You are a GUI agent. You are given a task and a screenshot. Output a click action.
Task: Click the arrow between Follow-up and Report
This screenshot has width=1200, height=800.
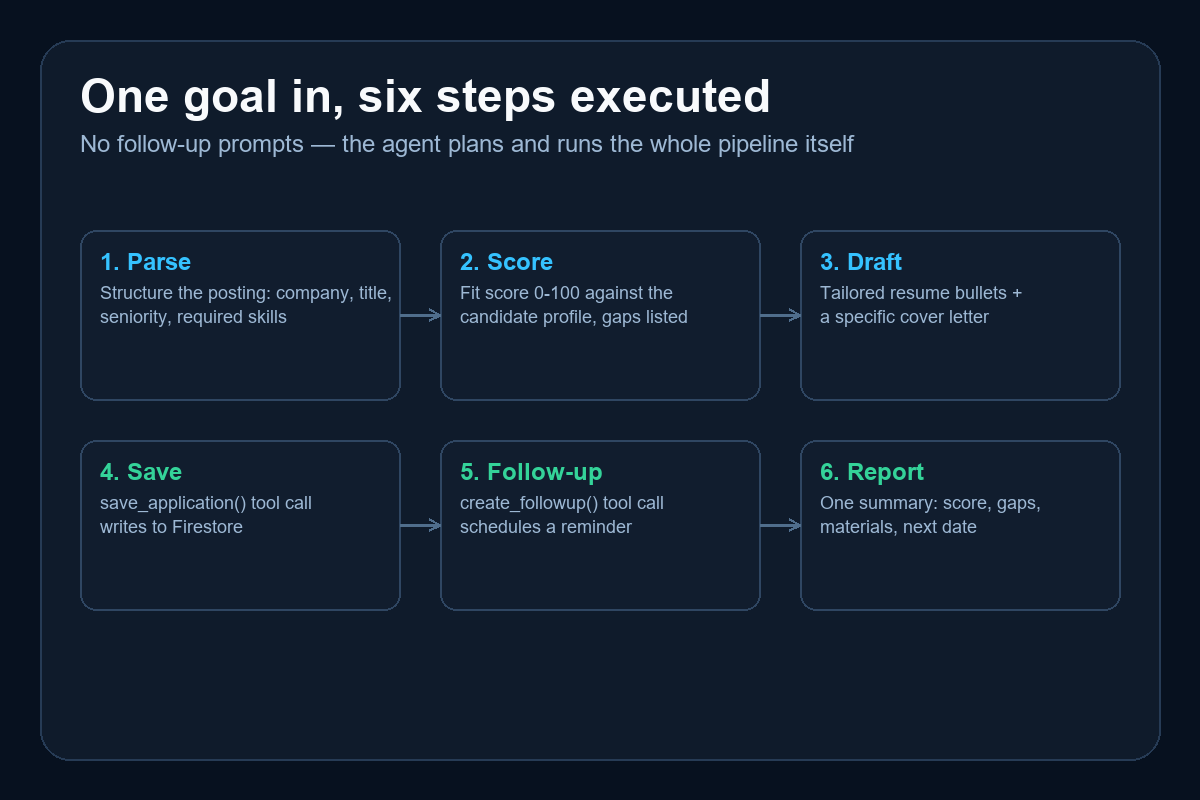pyautogui.click(x=780, y=525)
